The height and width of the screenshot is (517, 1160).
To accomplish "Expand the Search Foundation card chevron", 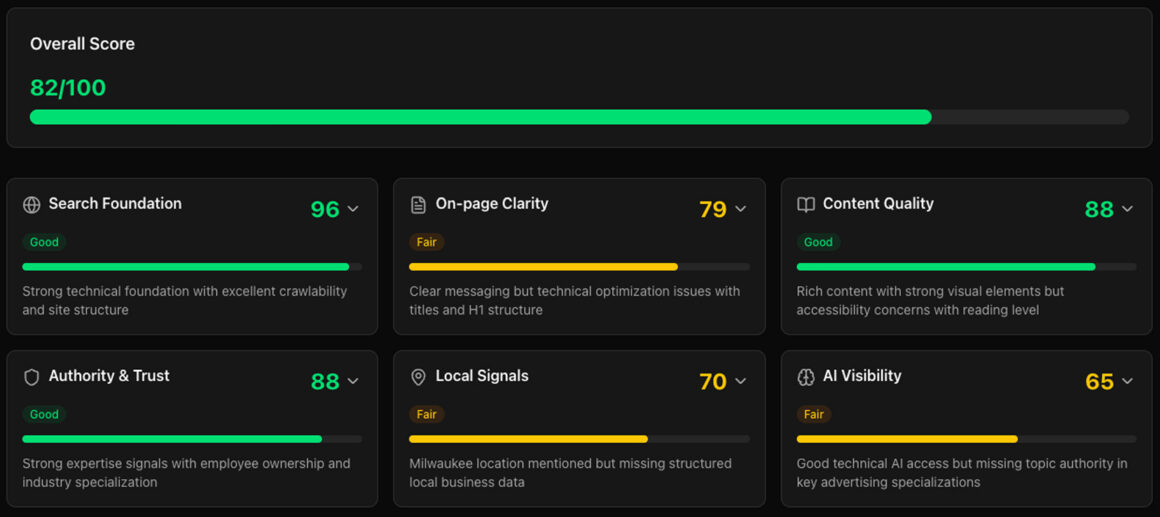I will [x=353, y=209].
